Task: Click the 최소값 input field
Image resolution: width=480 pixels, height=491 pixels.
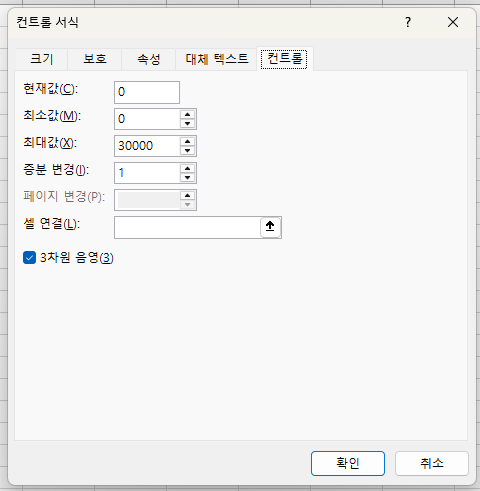Action: pos(147,119)
